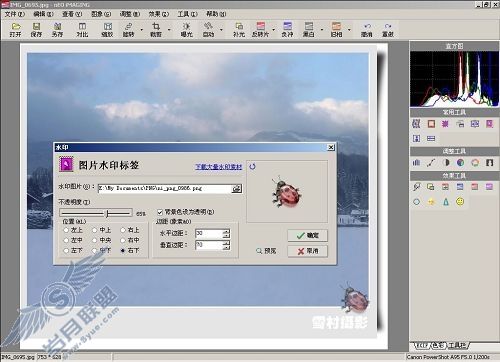Click the 撤消 undo icon

(367, 30)
